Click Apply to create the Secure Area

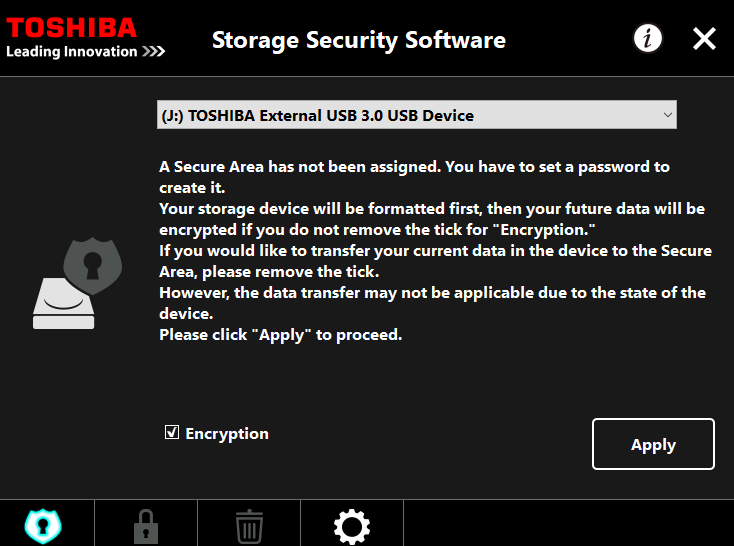point(653,444)
